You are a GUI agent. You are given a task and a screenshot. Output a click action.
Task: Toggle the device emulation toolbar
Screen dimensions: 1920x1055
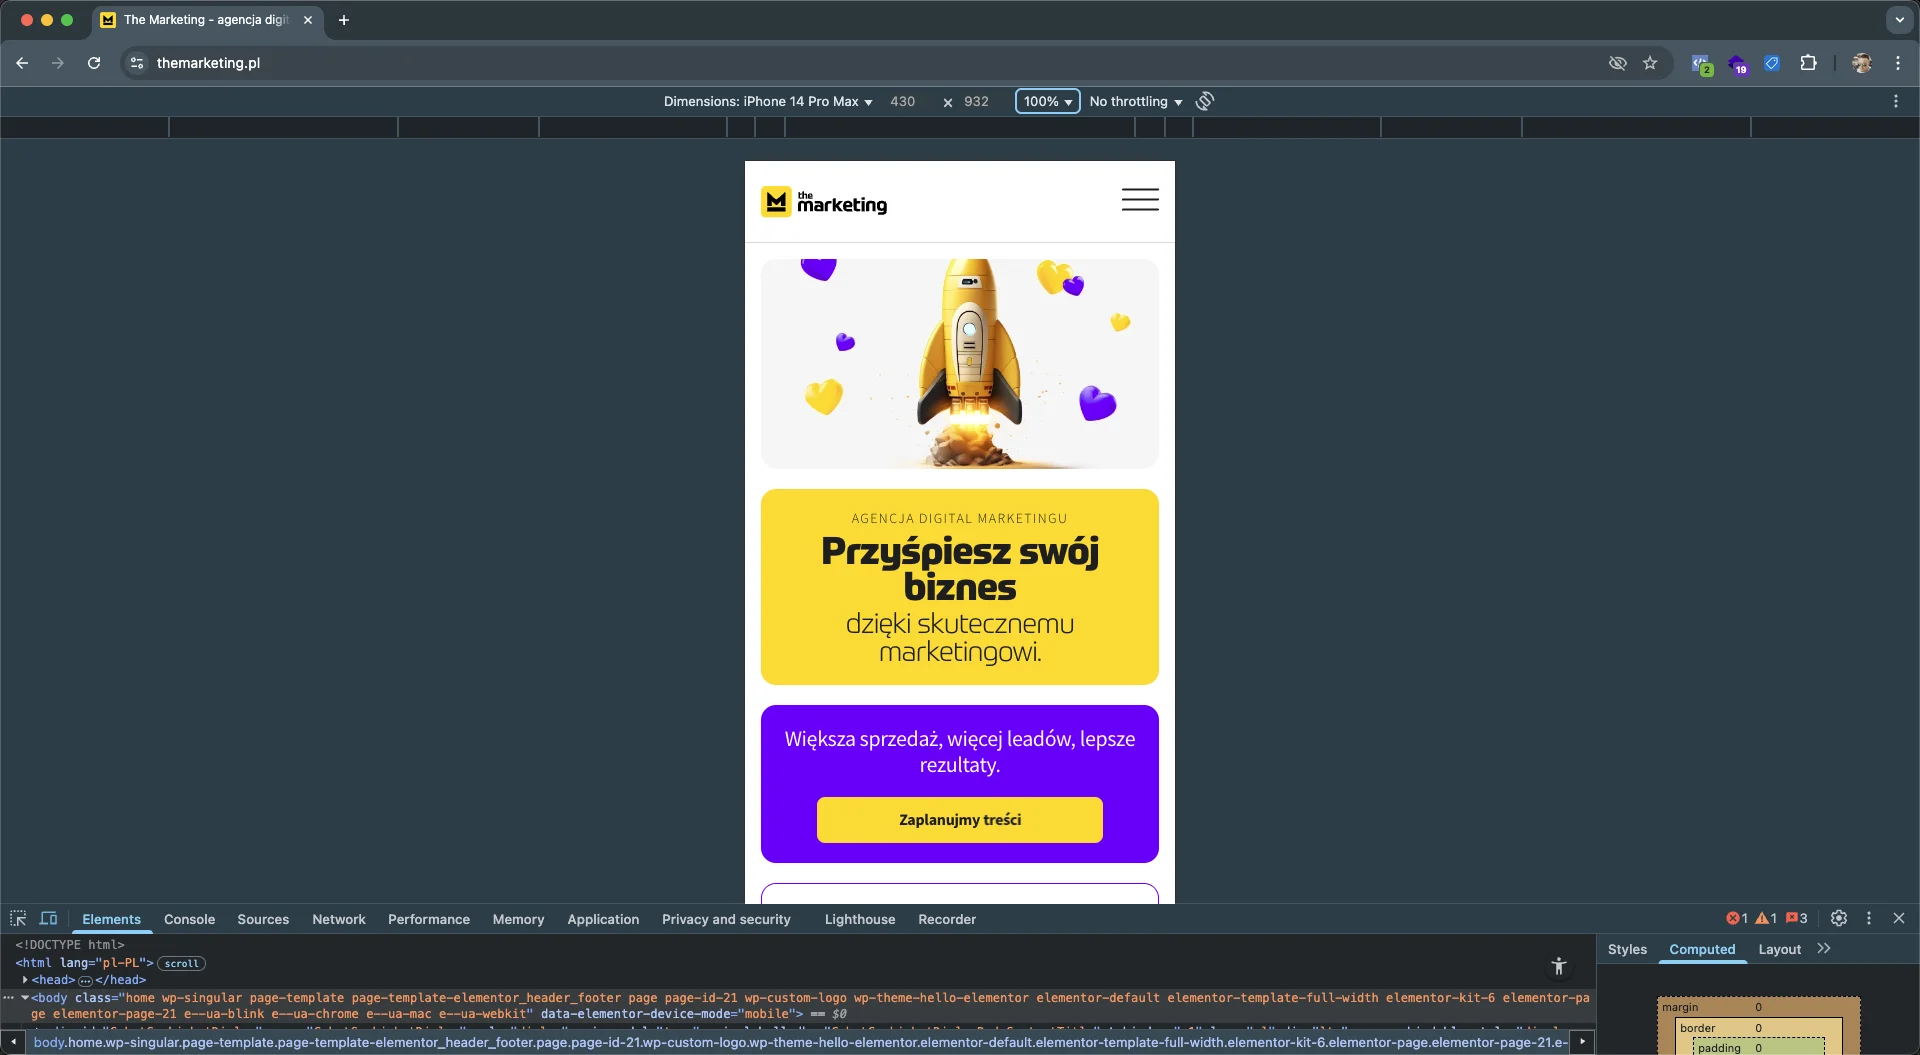48,918
